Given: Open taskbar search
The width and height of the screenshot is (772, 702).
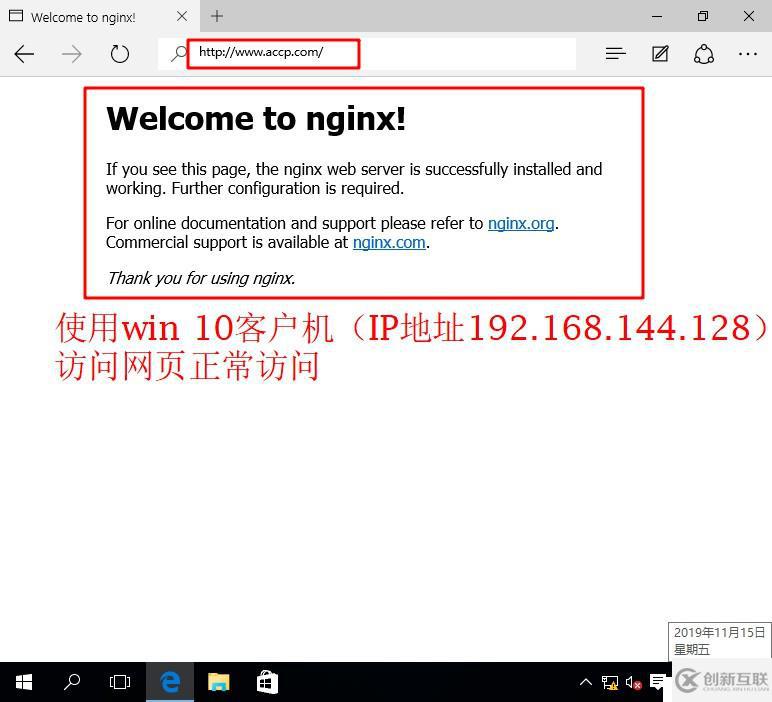Looking at the screenshot, I should click(x=72, y=682).
